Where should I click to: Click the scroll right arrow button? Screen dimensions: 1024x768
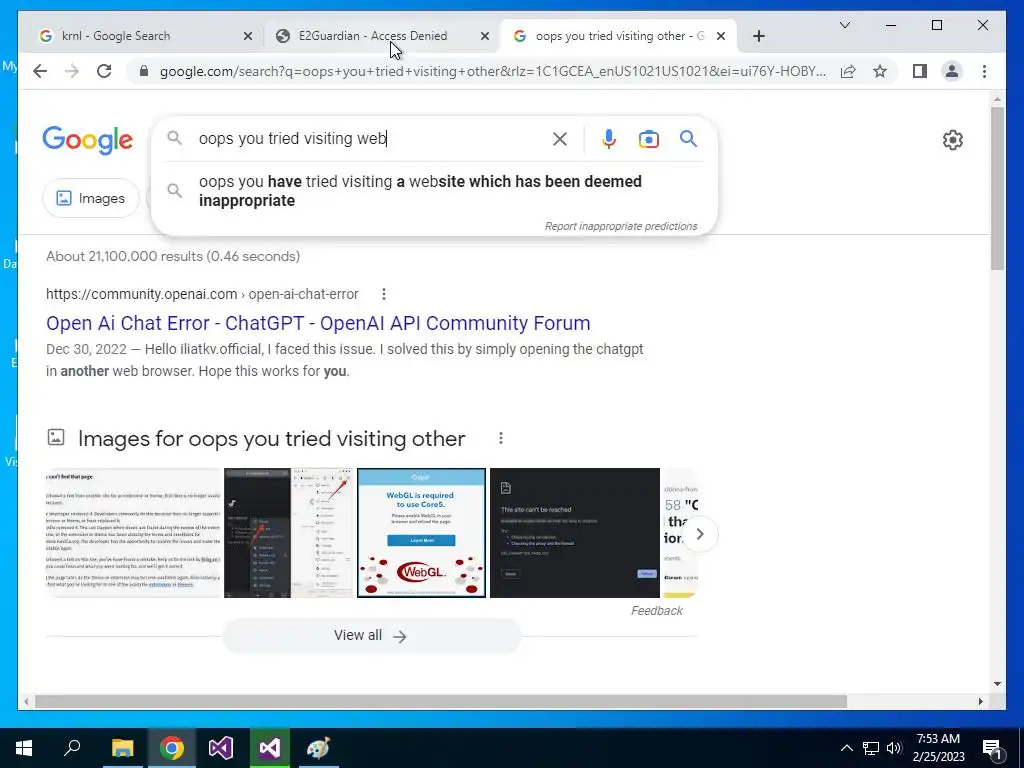pyautogui.click(x=981, y=701)
